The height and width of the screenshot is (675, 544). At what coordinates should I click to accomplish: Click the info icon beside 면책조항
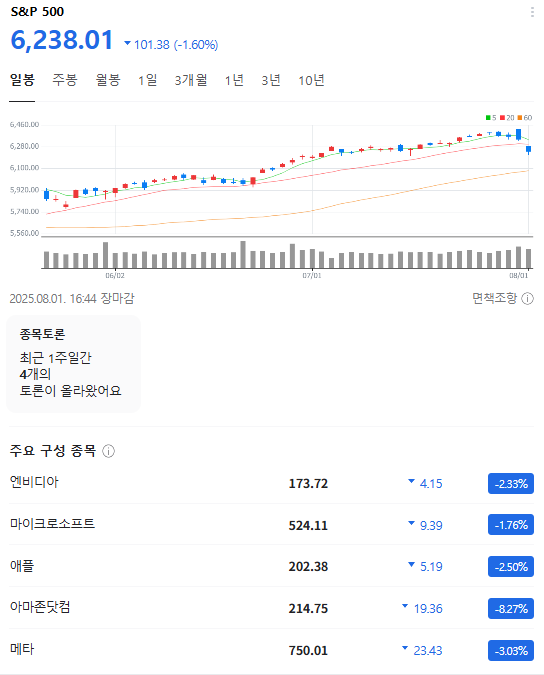(x=528, y=298)
